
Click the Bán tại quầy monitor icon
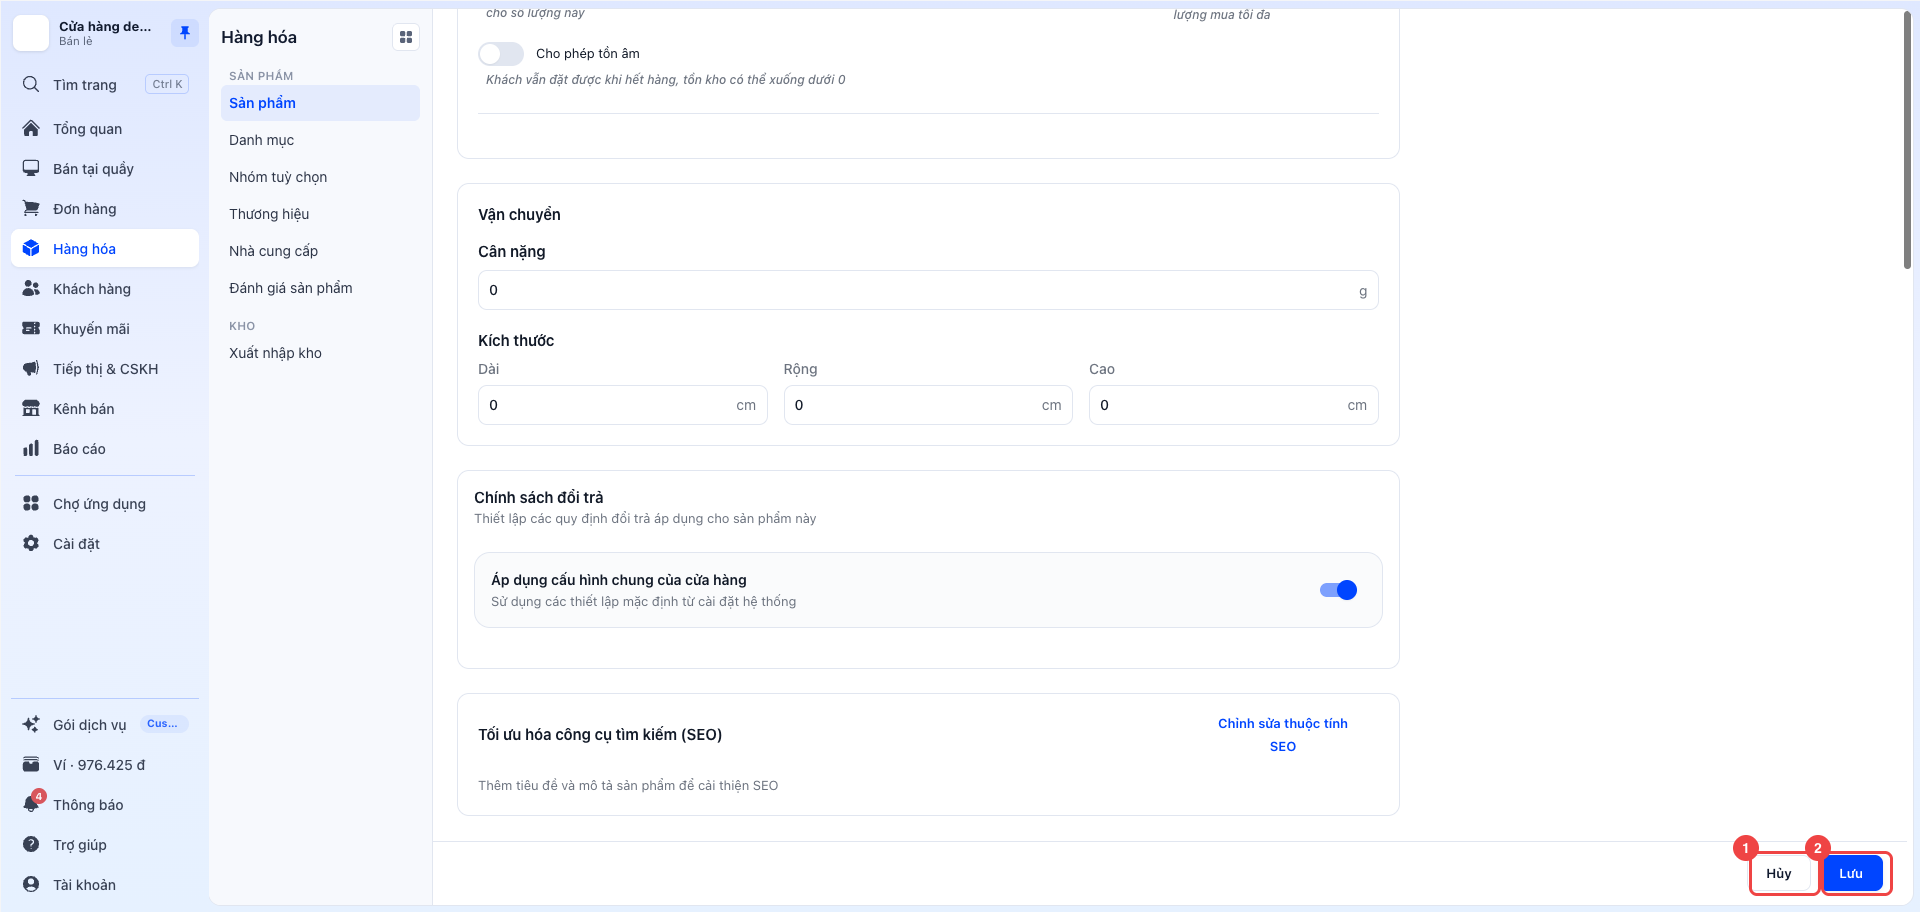point(31,169)
